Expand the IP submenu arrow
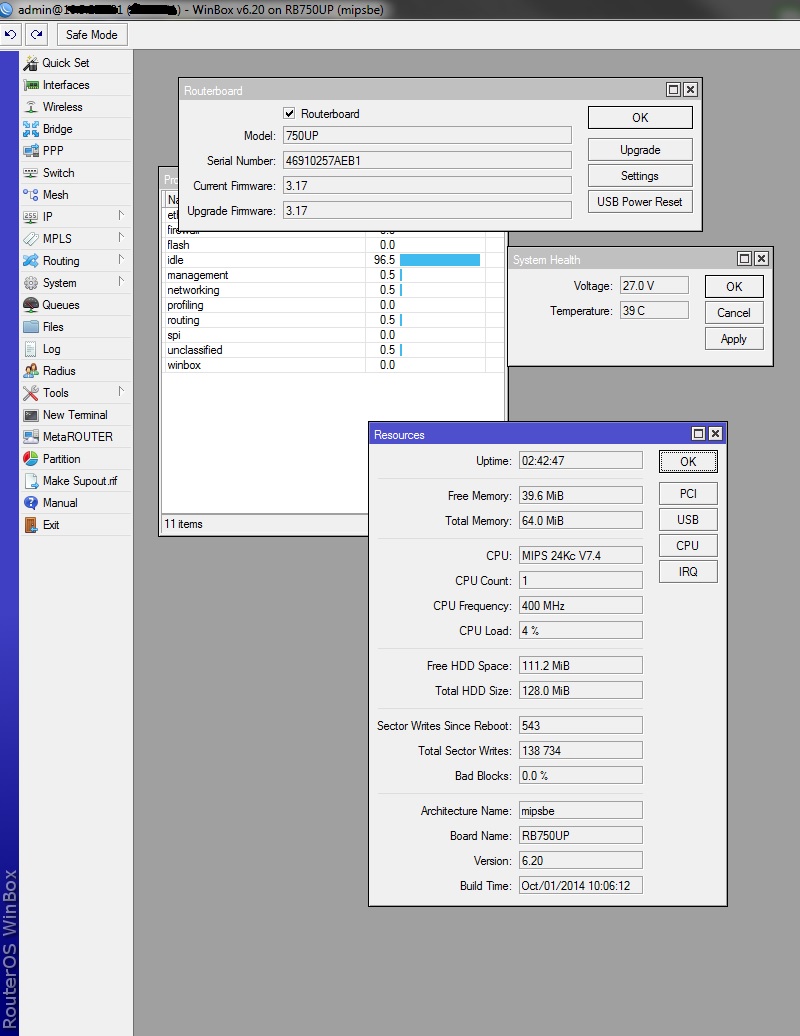 (121, 215)
